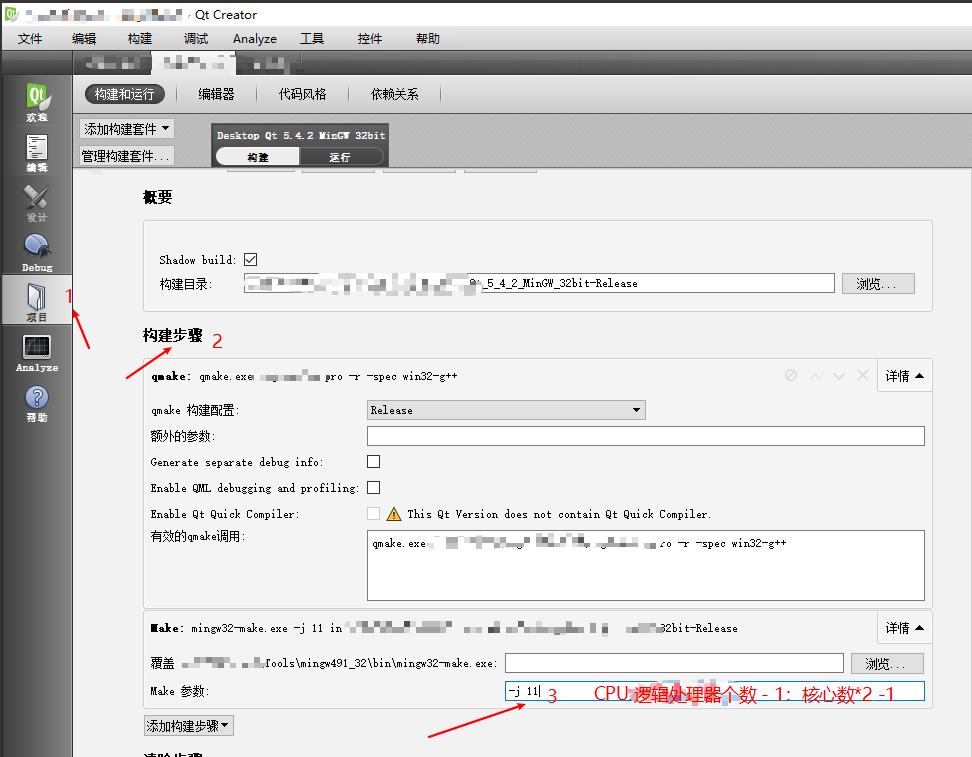Image resolution: width=972 pixels, height=757 pixels.
Task: Click the effective qmake call text box
Action: click(x=645, y=565)
